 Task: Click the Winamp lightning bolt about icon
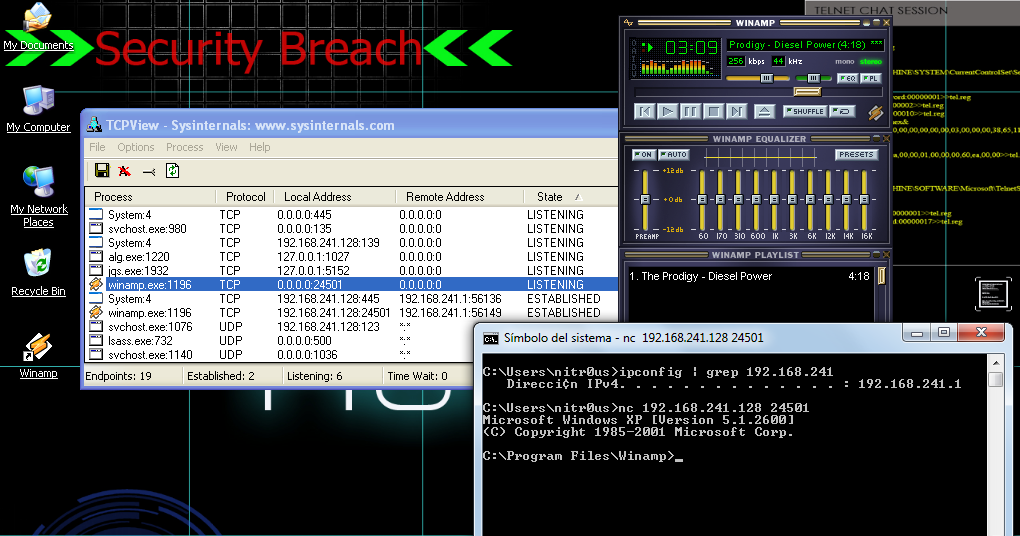[x=876, y=113]
